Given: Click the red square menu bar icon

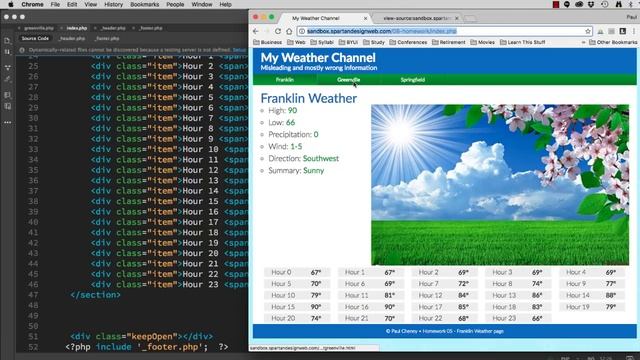Looking at the screenshot, I should point(556,4).
